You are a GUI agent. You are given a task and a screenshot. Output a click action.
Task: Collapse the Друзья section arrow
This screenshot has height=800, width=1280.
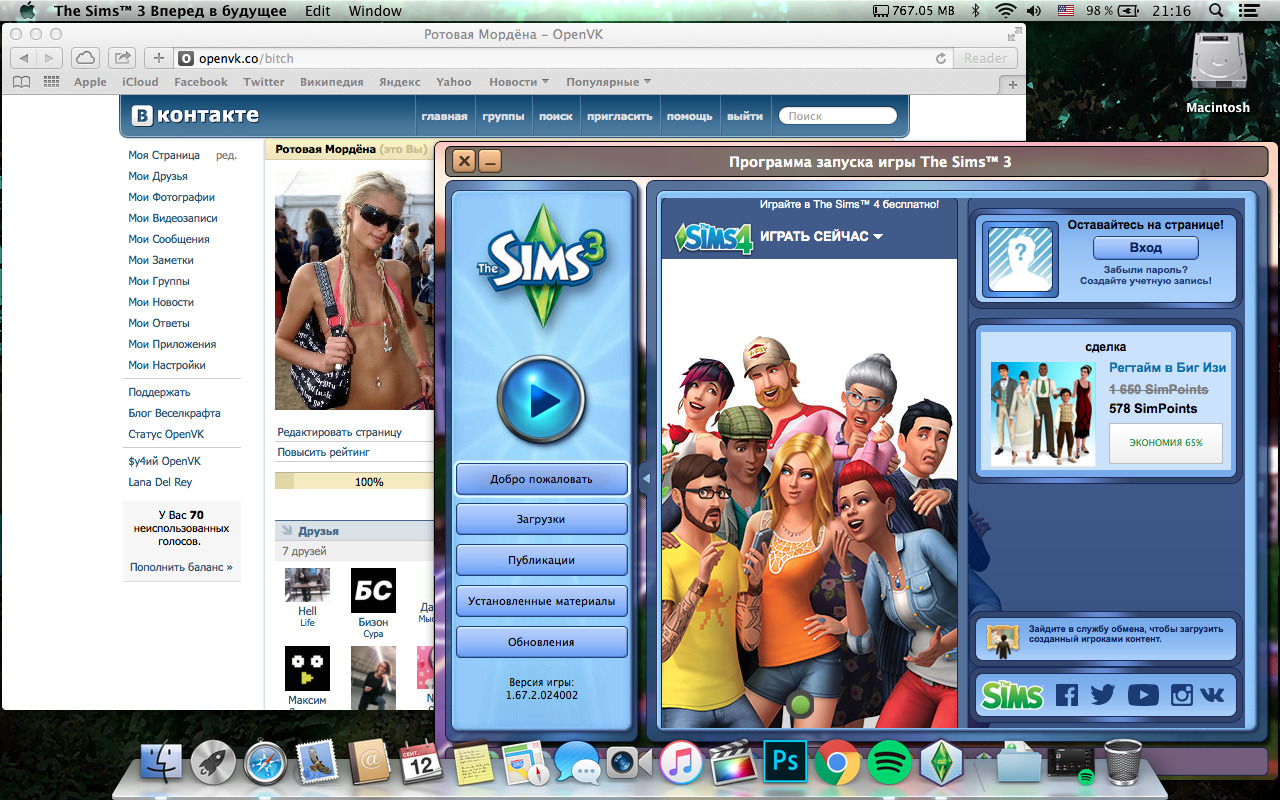coord(287,531)
